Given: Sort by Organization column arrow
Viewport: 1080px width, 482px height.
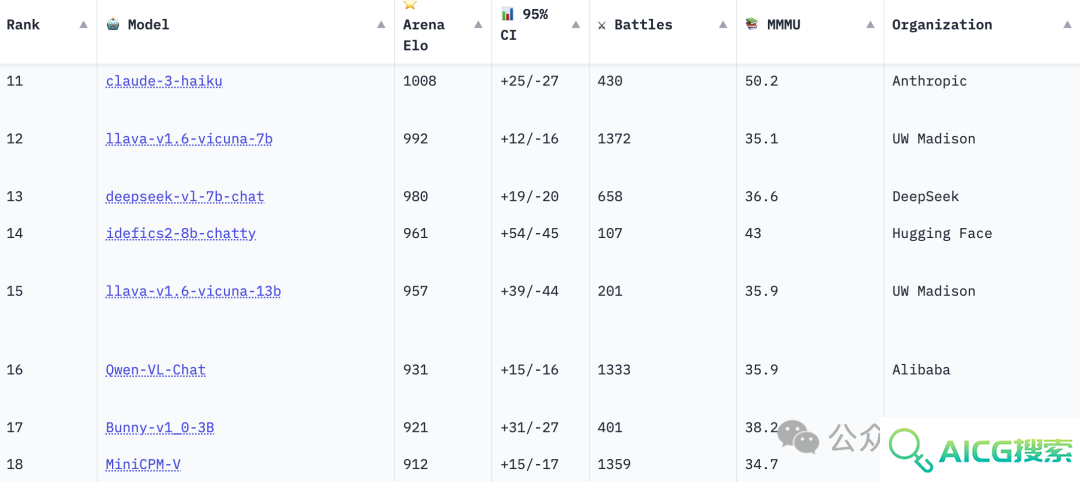Looking at the screenshot, I should point(1067,25).
